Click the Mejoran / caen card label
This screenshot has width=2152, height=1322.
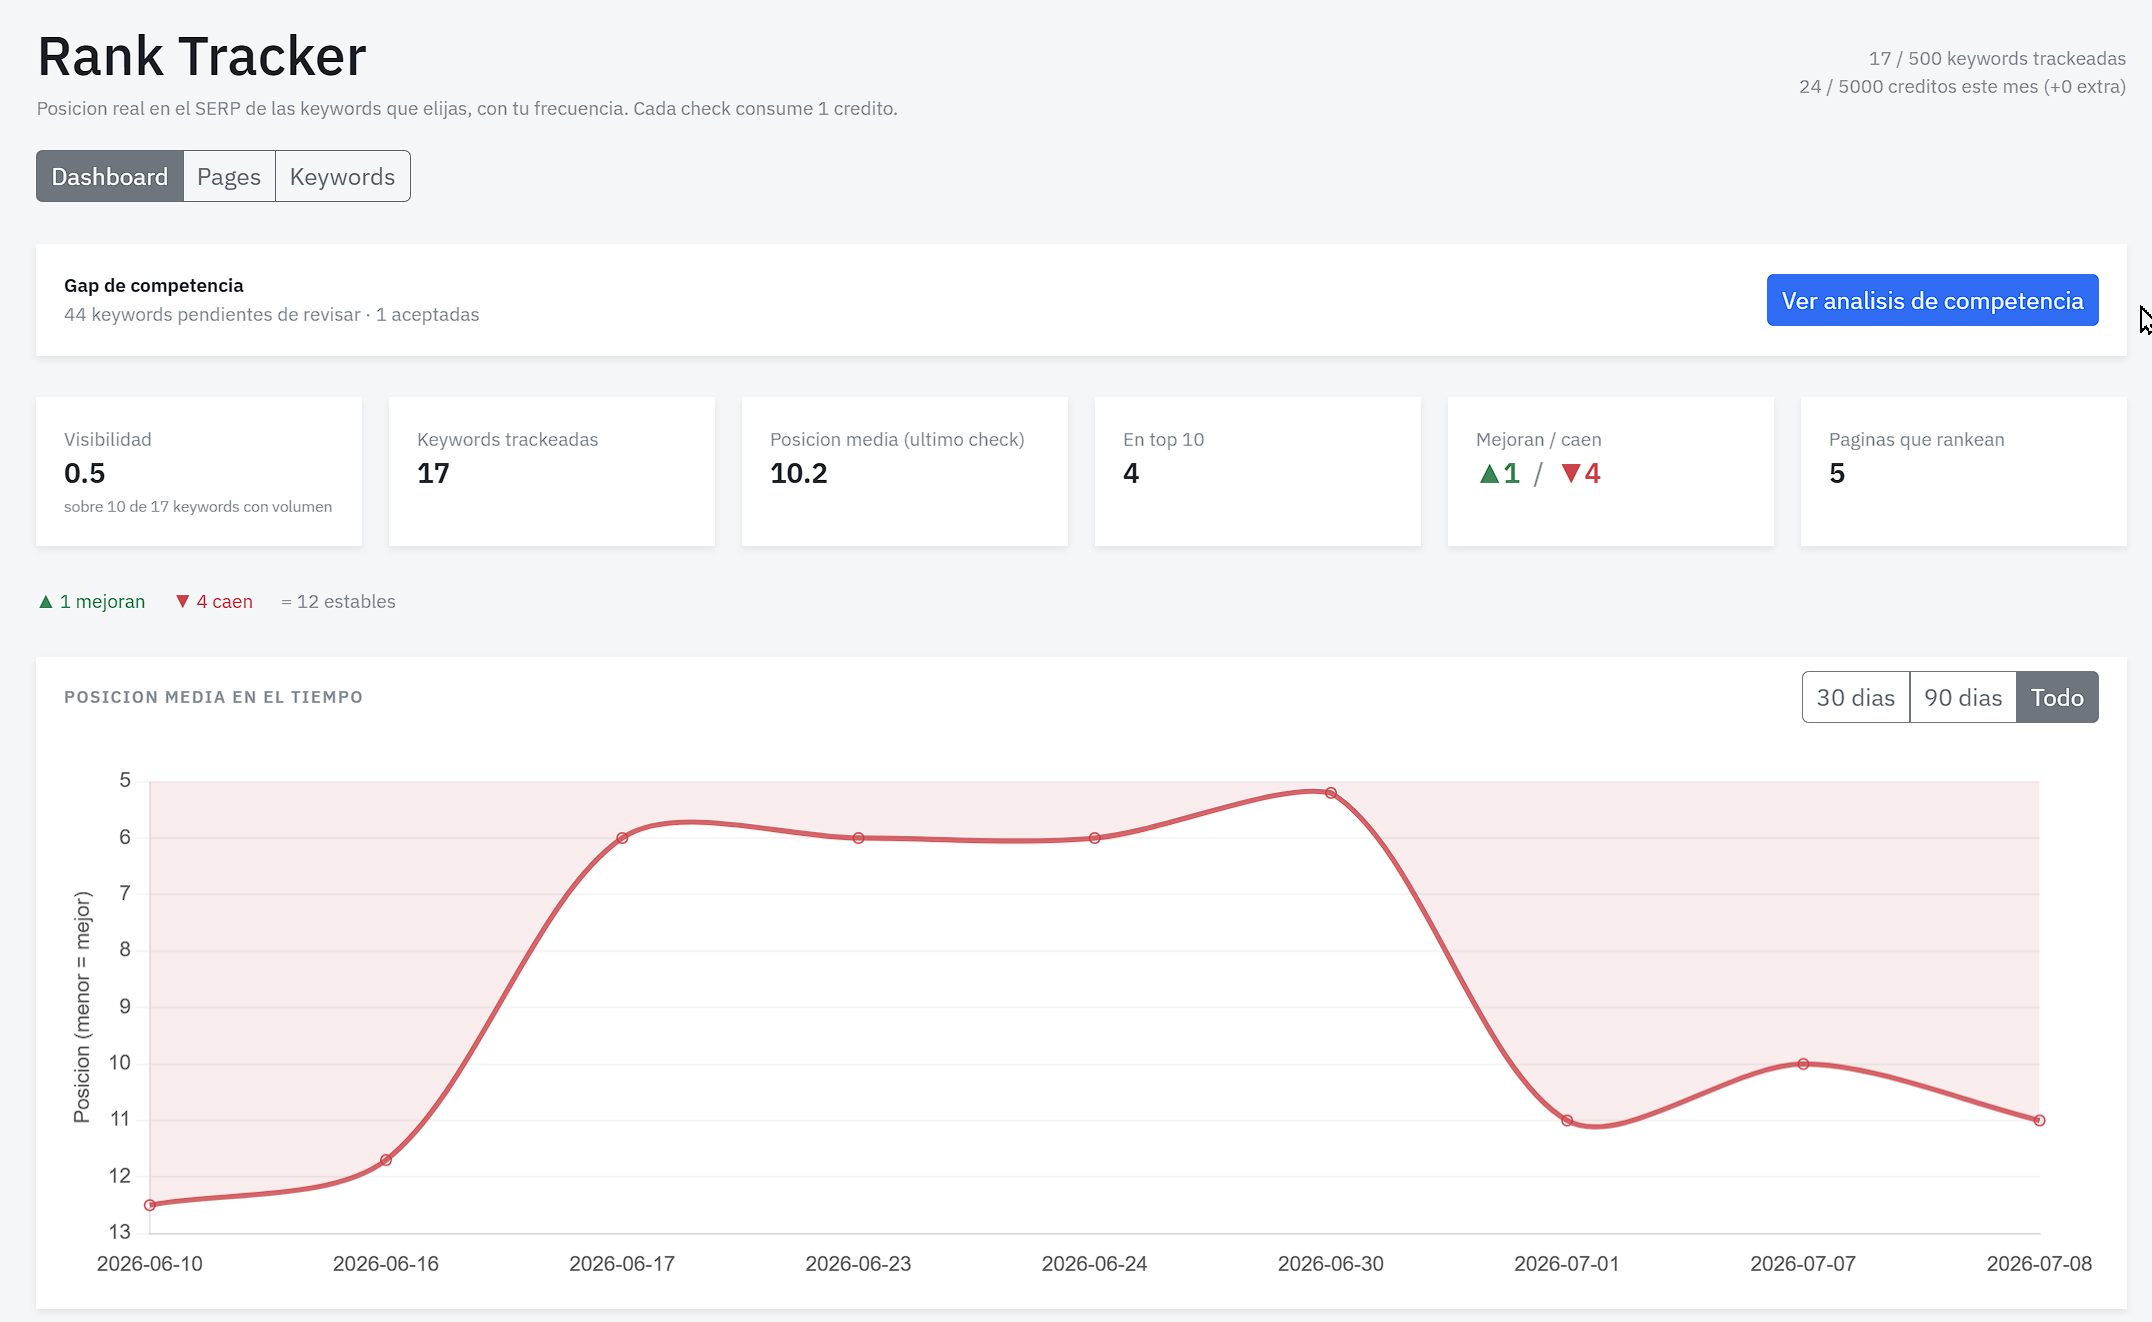click(x=1539, y=440)
